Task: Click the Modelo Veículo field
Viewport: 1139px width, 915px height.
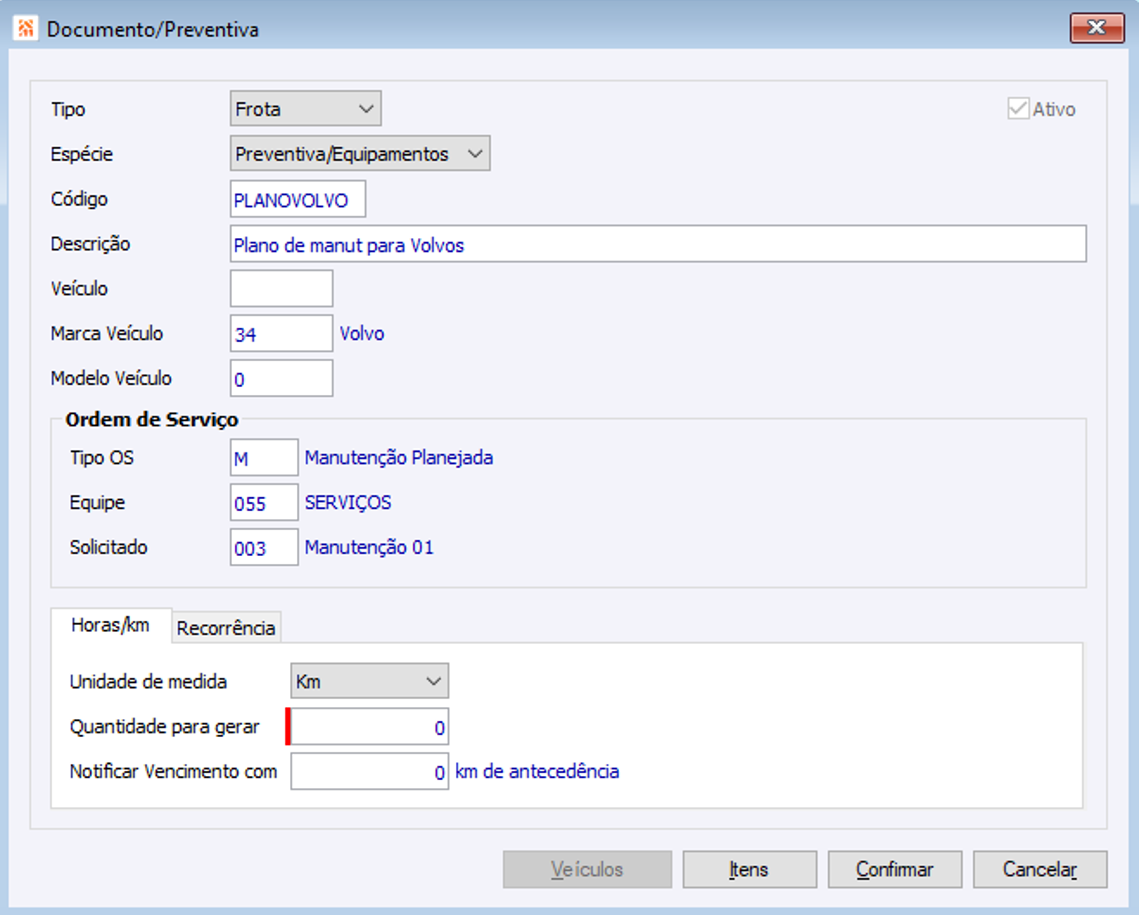Action: click(282, 378)
